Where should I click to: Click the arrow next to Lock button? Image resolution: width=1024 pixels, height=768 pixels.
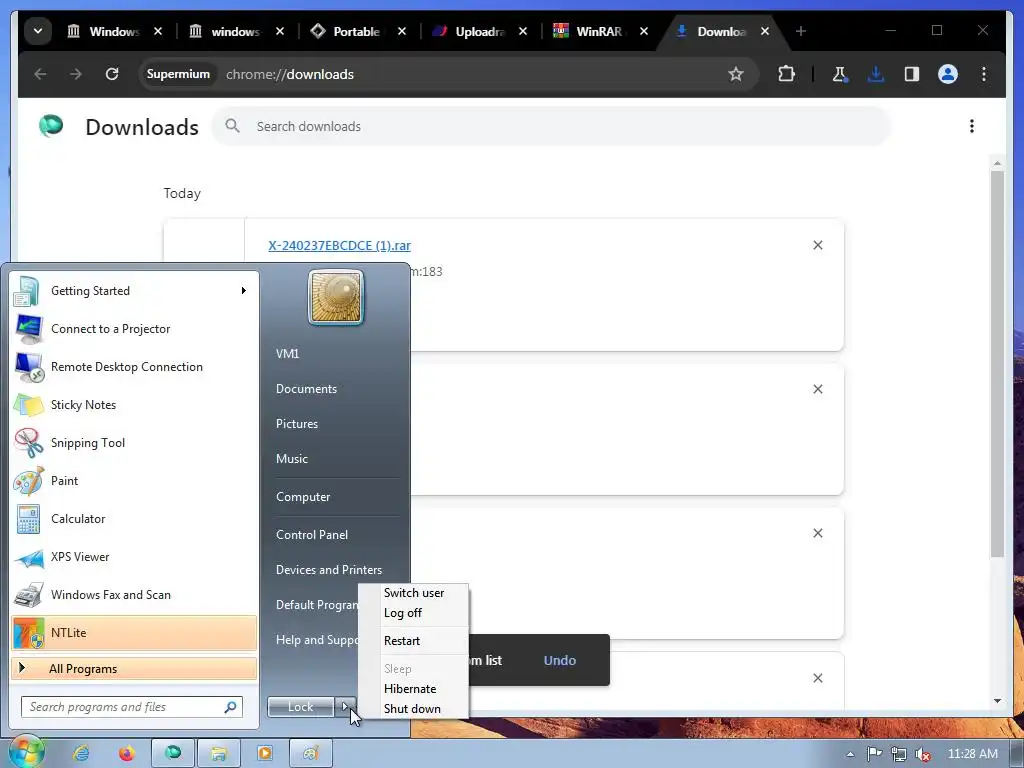345,707
